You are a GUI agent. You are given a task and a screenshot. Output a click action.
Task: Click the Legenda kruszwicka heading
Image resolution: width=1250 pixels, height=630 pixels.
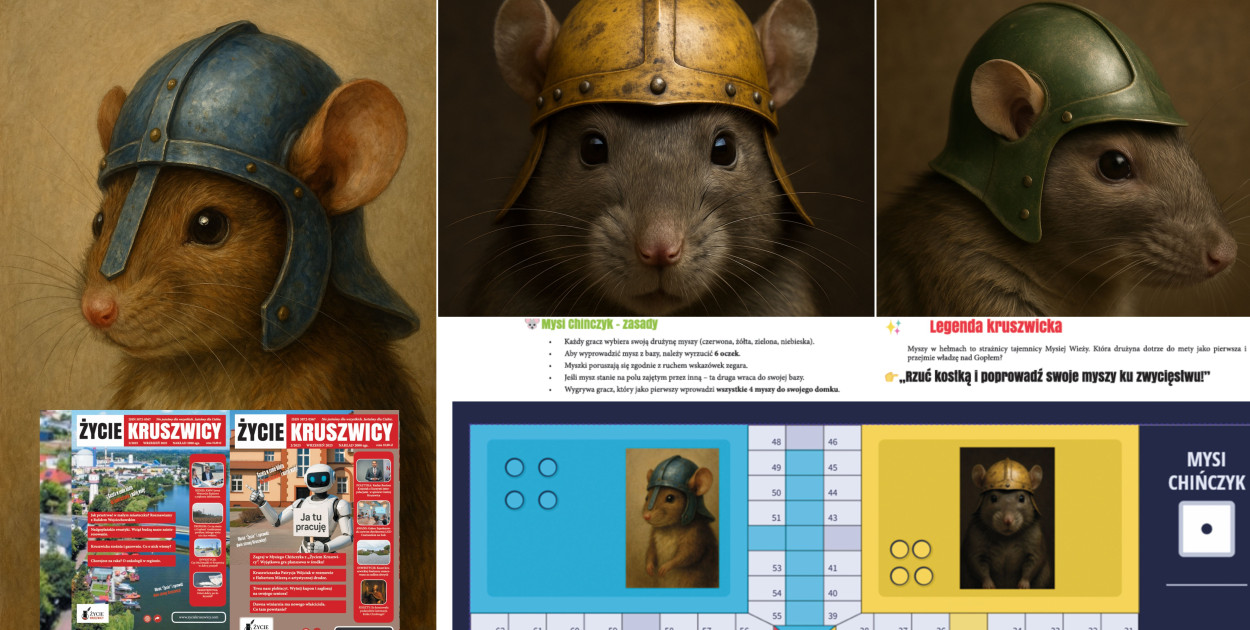point(995,326)
